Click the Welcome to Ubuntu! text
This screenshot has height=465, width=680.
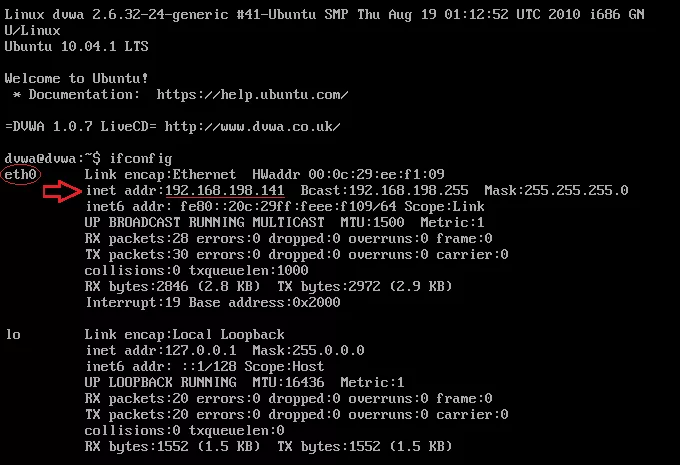pyautogui.click(x=76, y=79)
